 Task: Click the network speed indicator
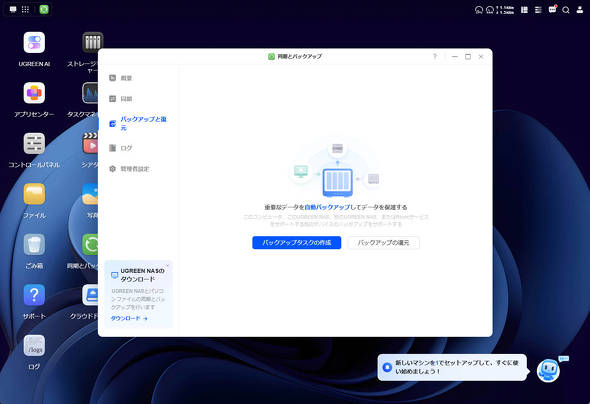coord(505,10)
